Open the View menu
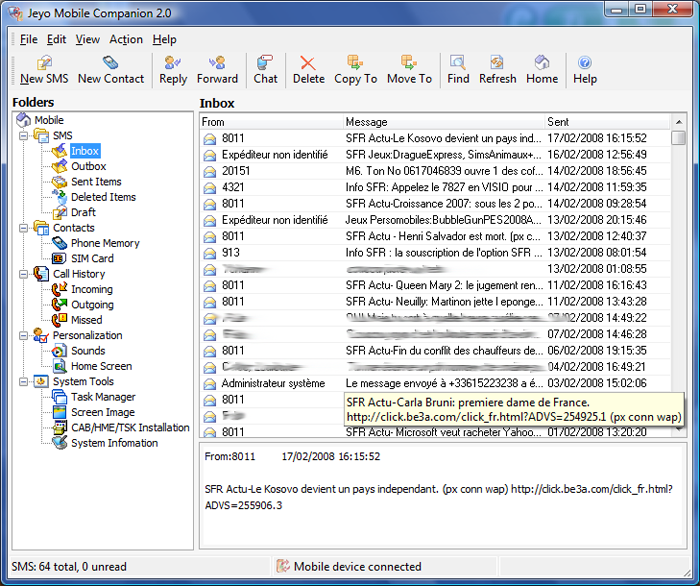 coord(88,39)
